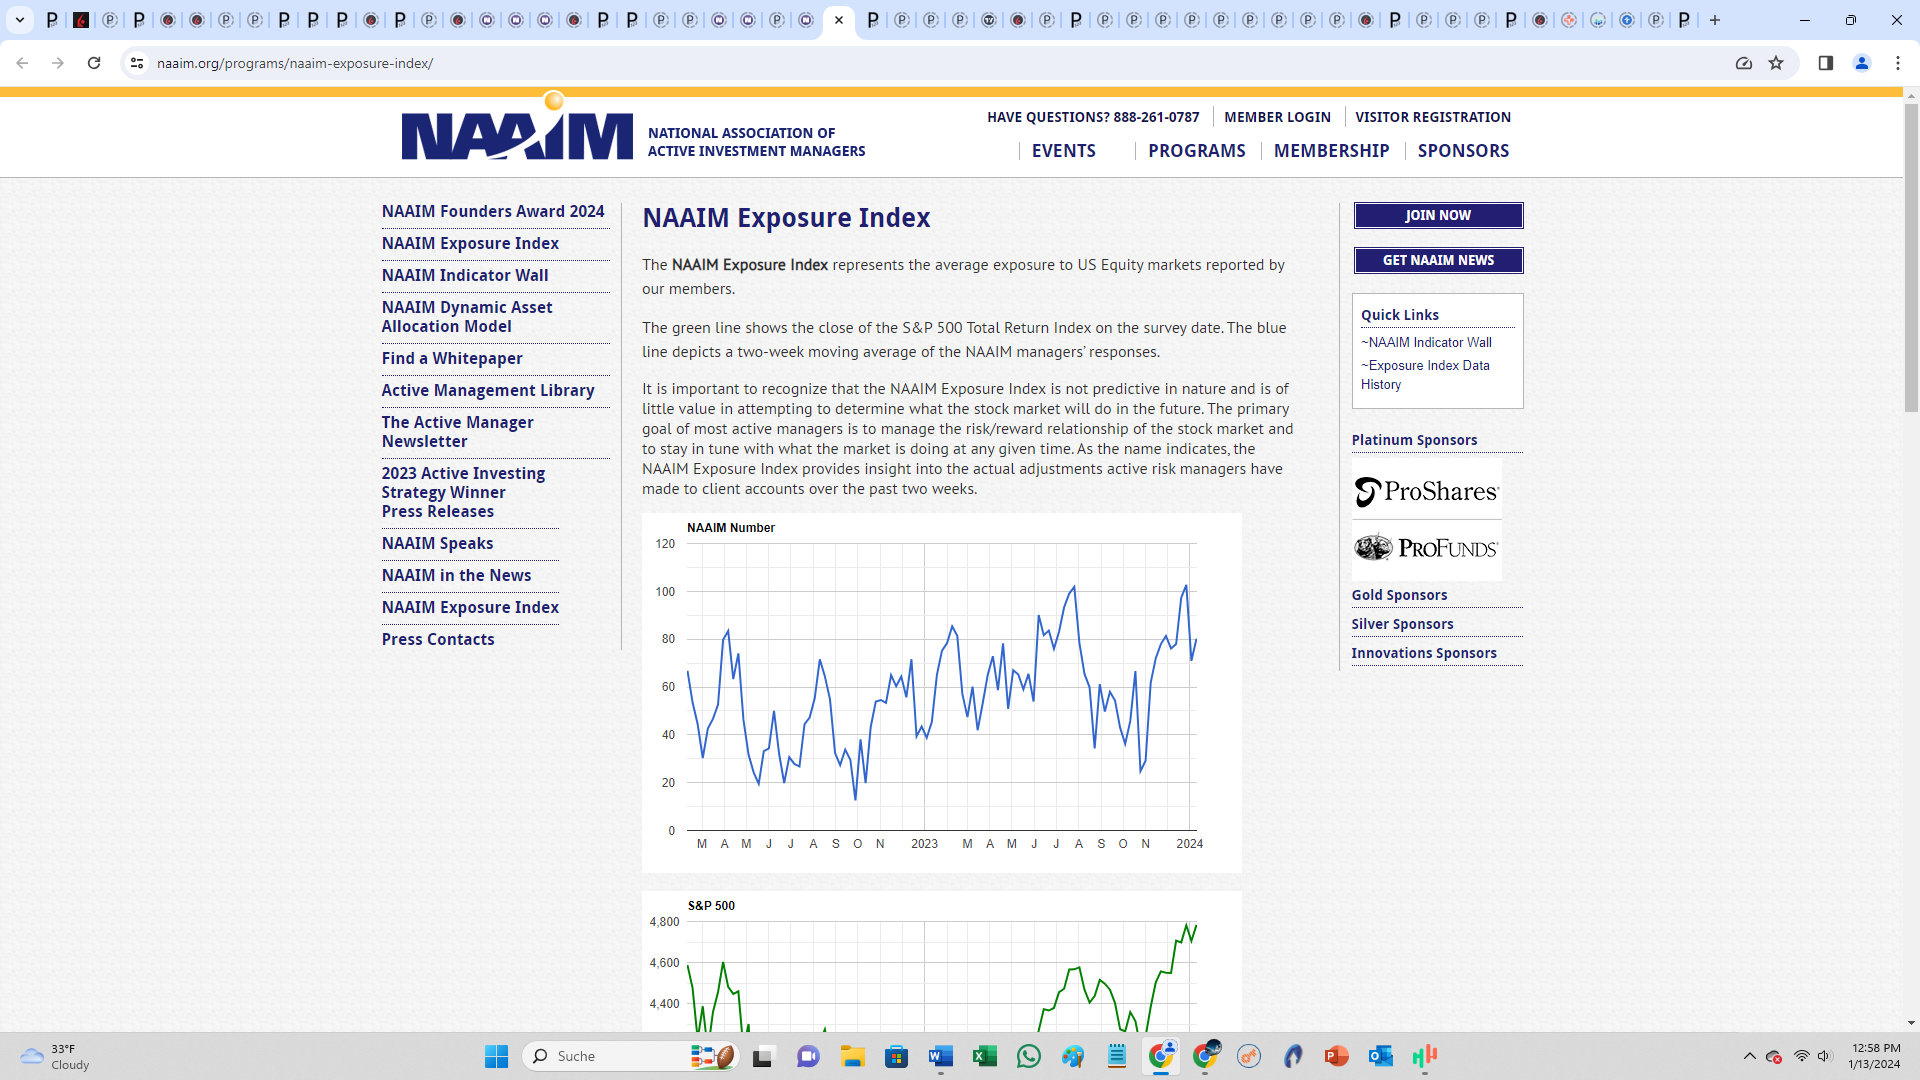Open the MEMBERSHIP menu item

point(1331,151)
